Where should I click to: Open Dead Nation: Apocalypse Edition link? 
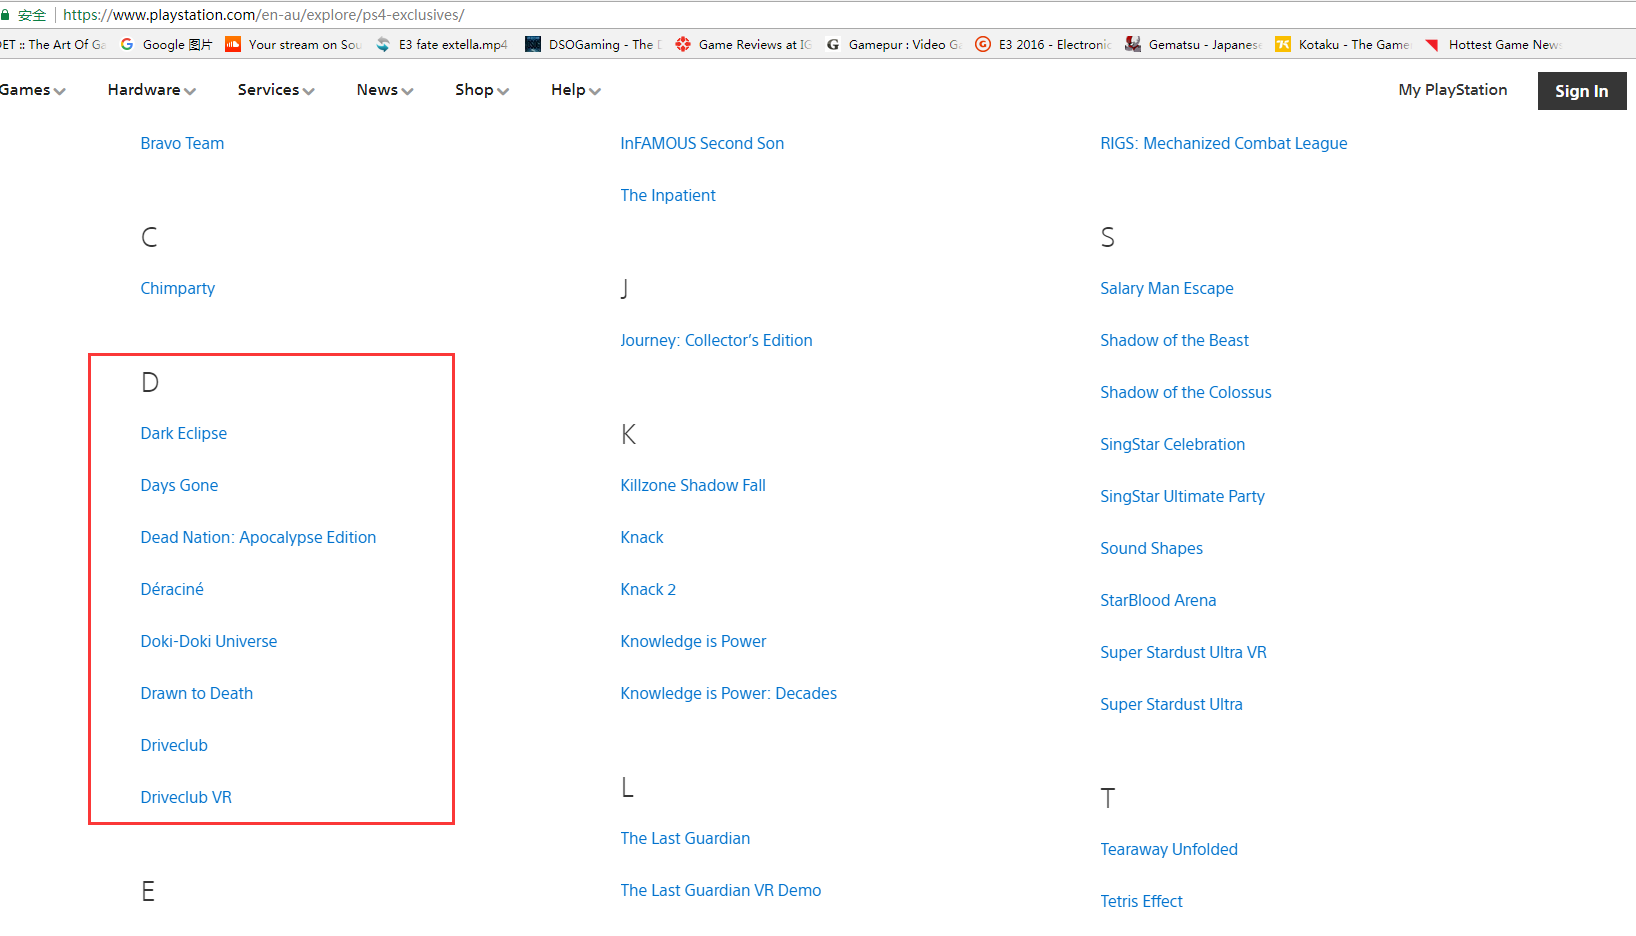[258, 537]
